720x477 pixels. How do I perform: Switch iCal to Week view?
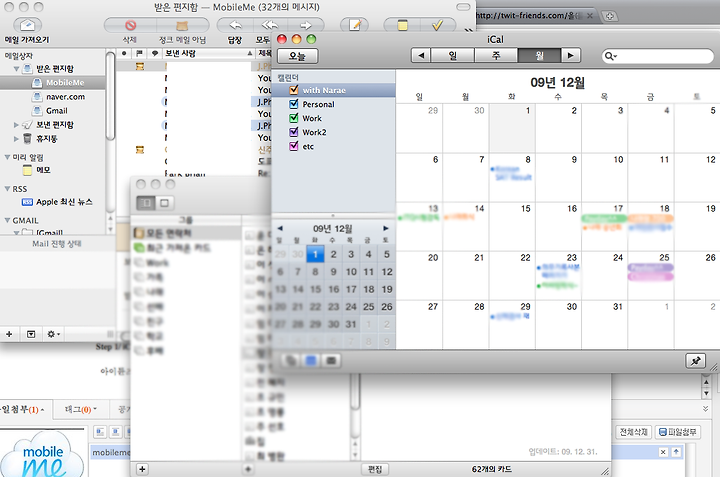[496, 56]
